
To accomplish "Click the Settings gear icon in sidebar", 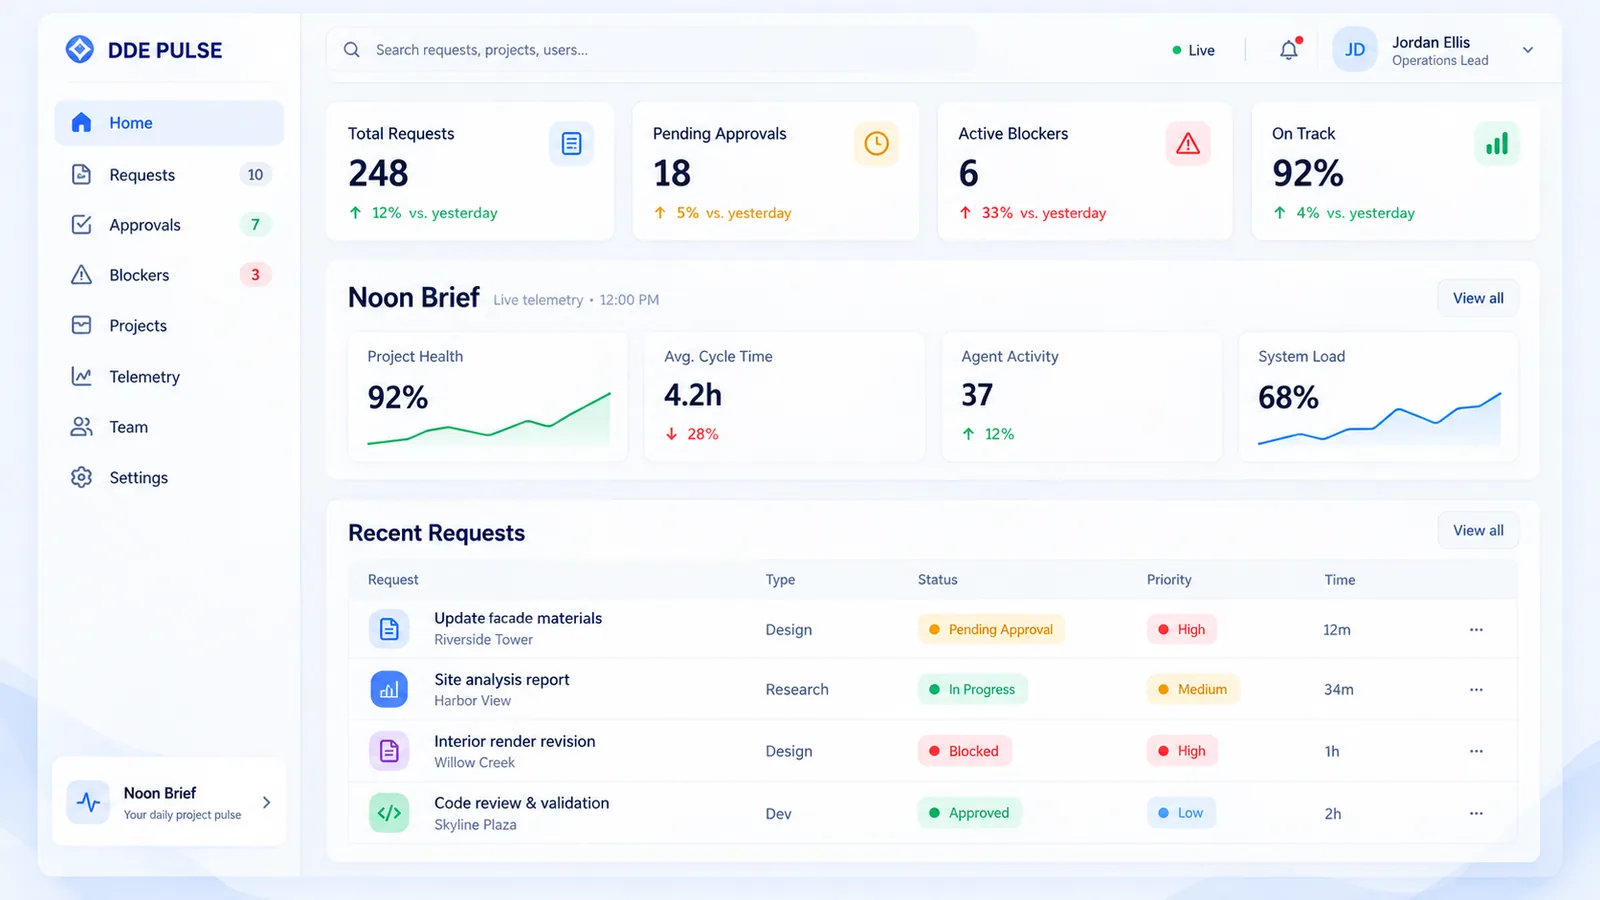I will [x=82, y=477].
